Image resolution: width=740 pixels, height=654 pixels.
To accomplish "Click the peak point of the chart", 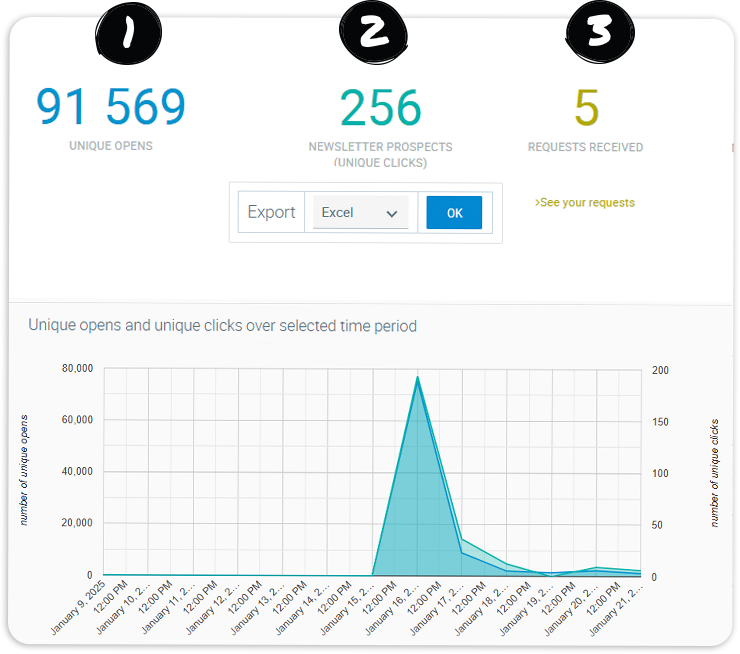I will 417,377.
